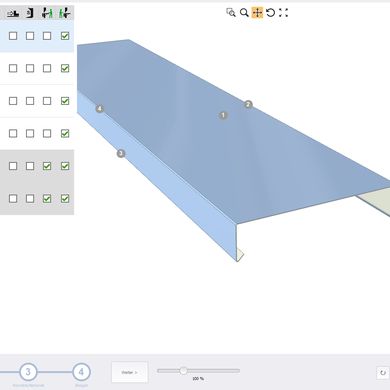Image resolution: width=390 pixels, height=390 pixels.
Task: Check second-column checkbox in sixth row
Action: tap(30, 199)
